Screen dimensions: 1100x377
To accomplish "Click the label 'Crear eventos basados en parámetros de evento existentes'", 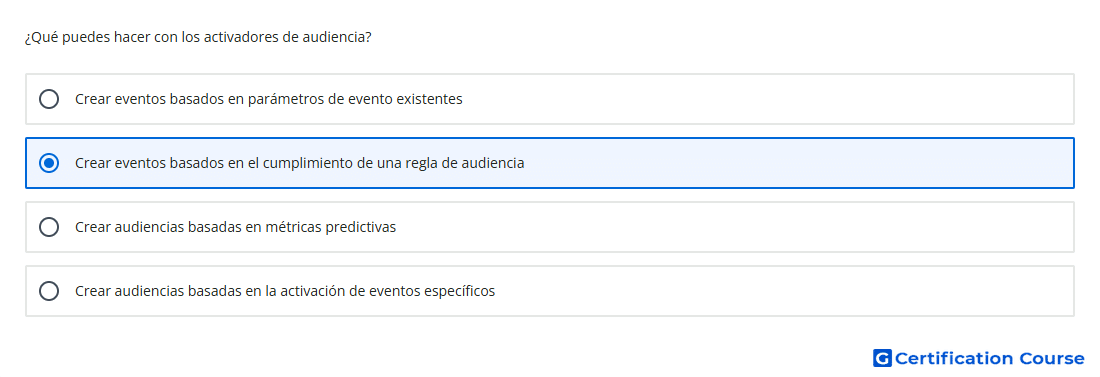I will (x=269, y=99).
